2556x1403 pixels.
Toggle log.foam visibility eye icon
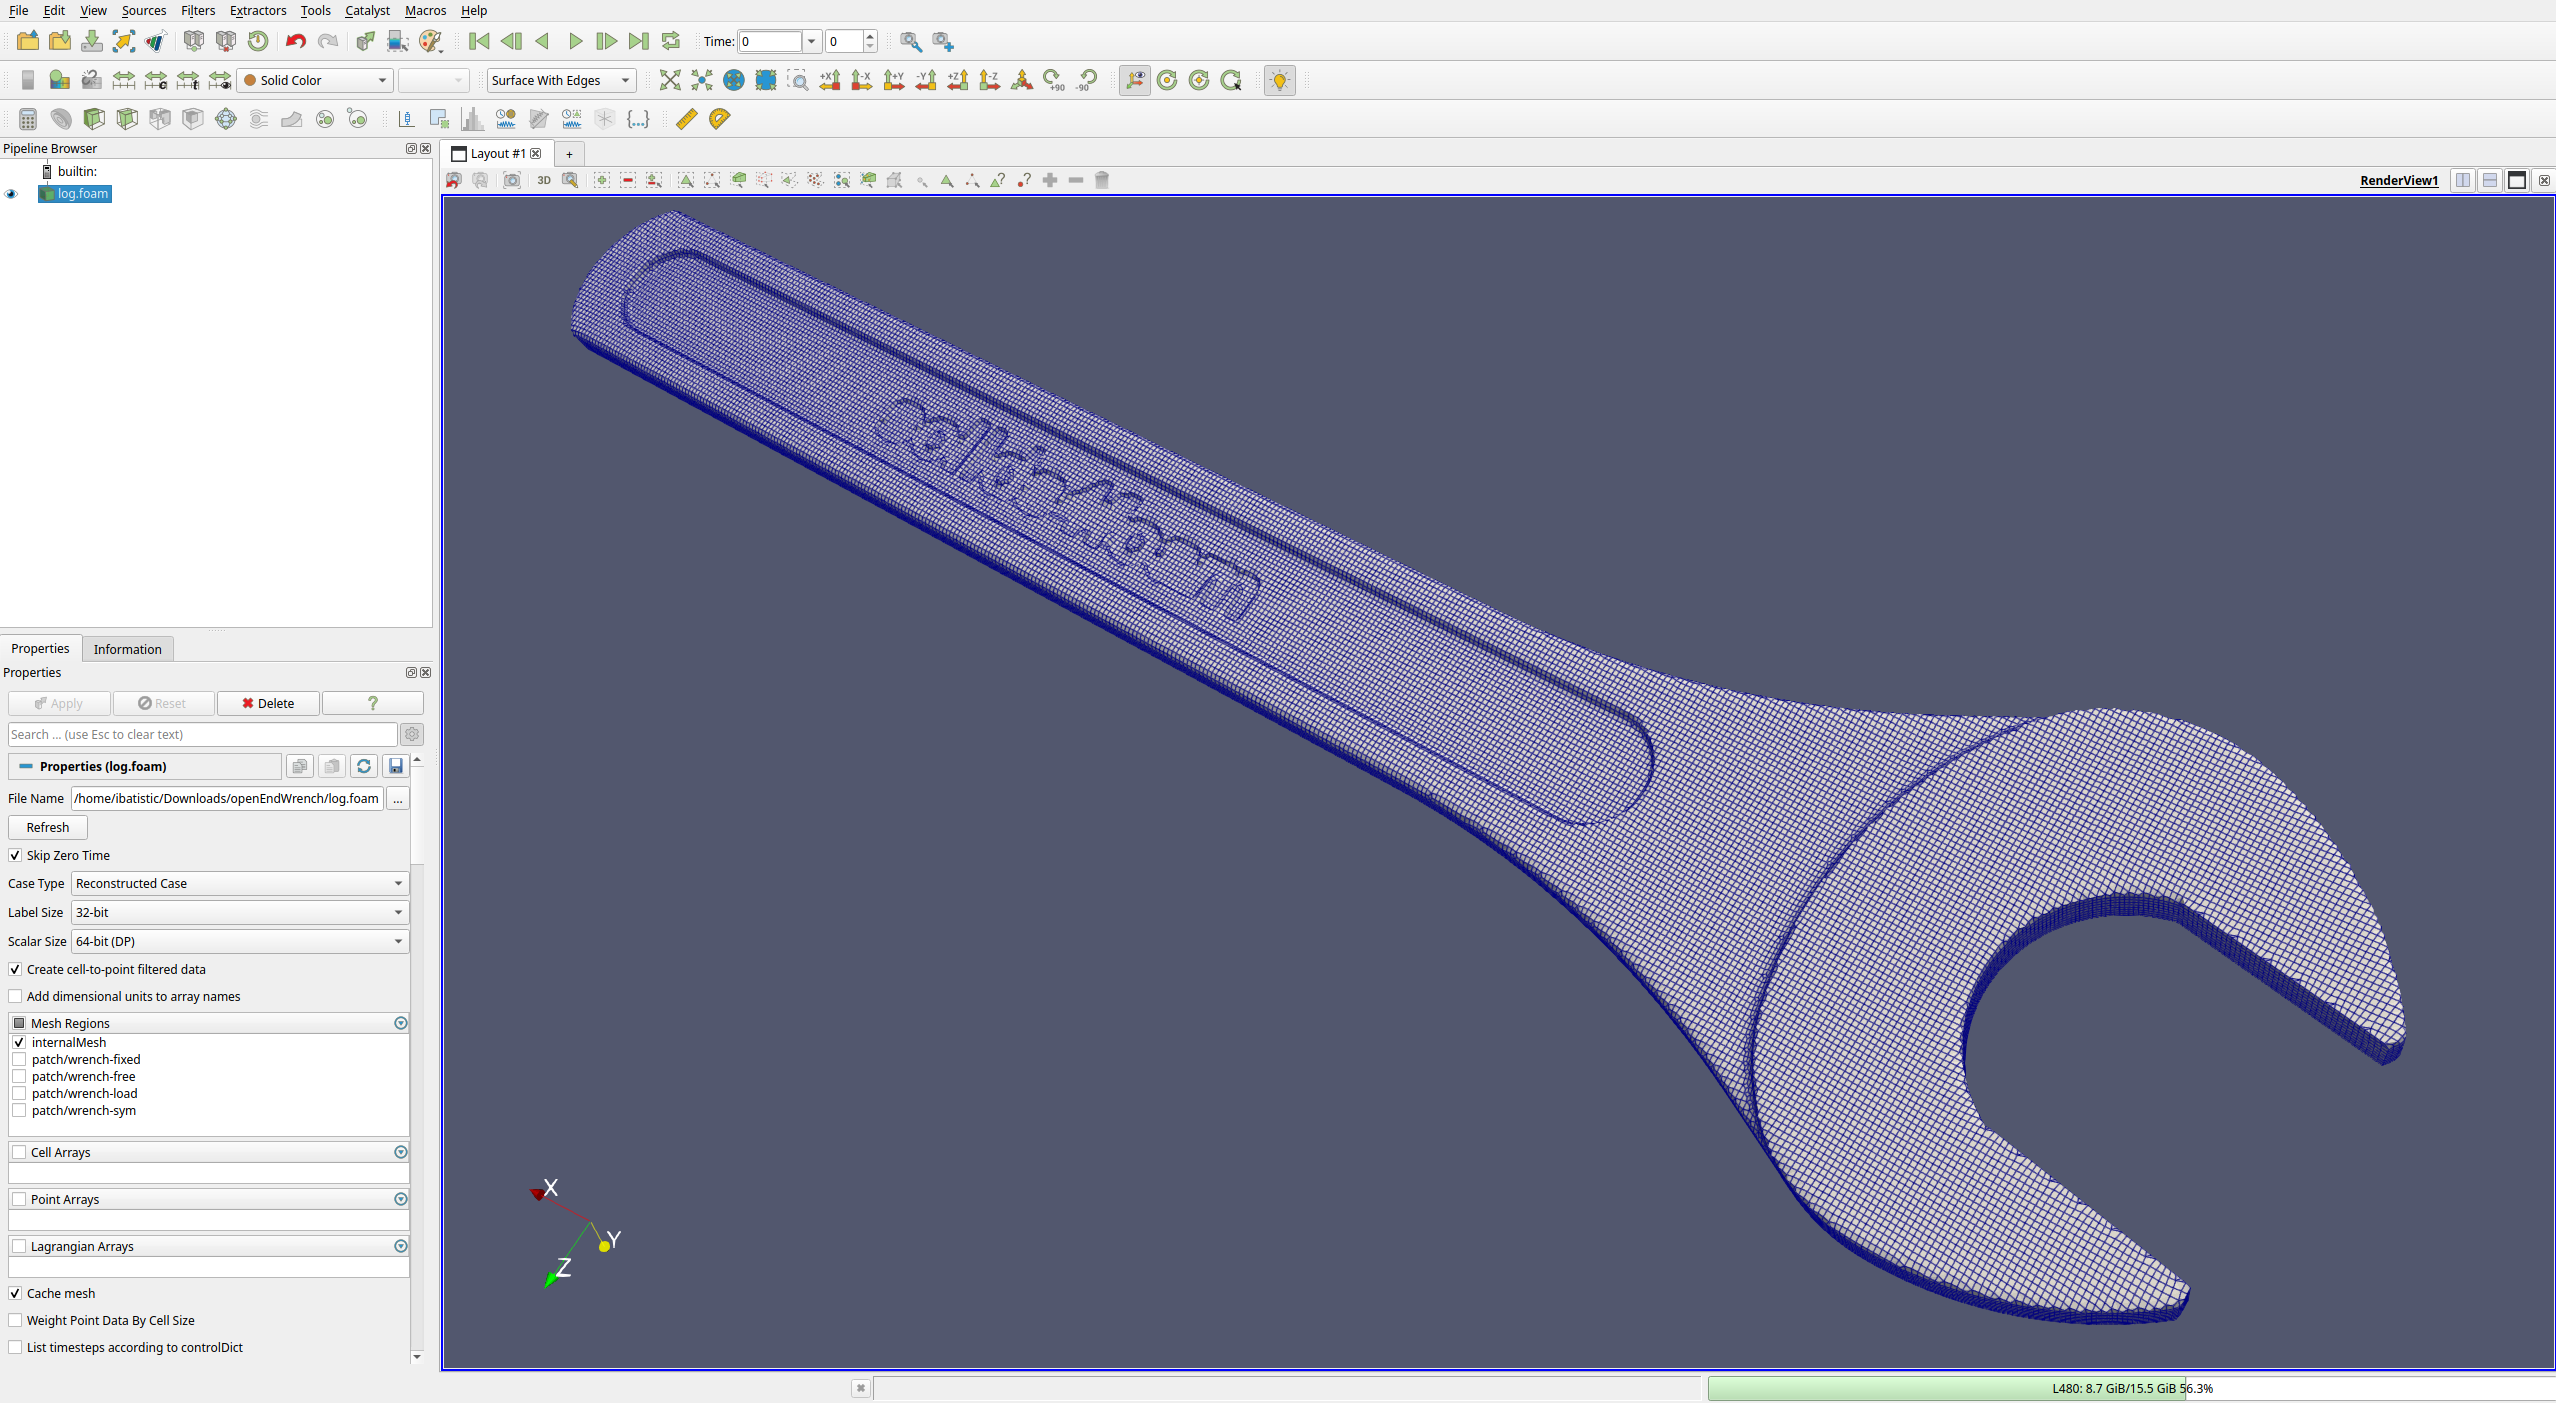pos(12,194)
